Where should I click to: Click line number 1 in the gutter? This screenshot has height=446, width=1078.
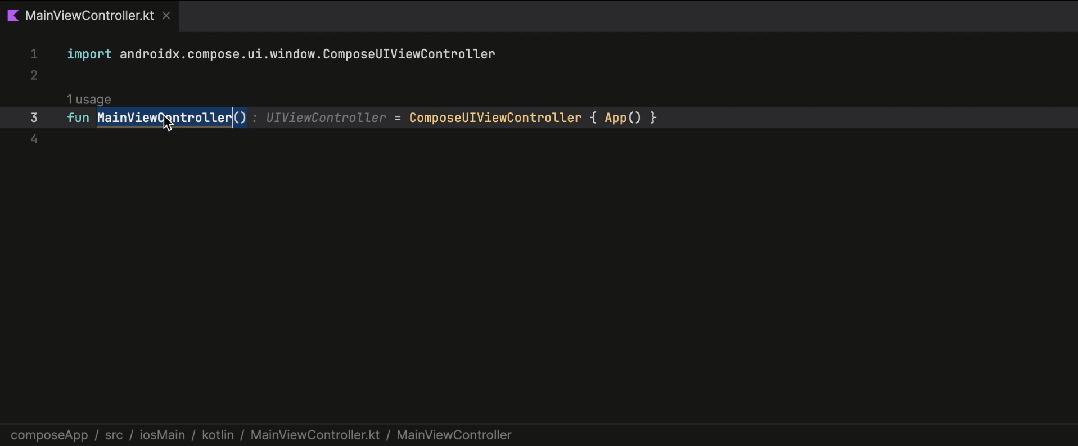(34, 54)
